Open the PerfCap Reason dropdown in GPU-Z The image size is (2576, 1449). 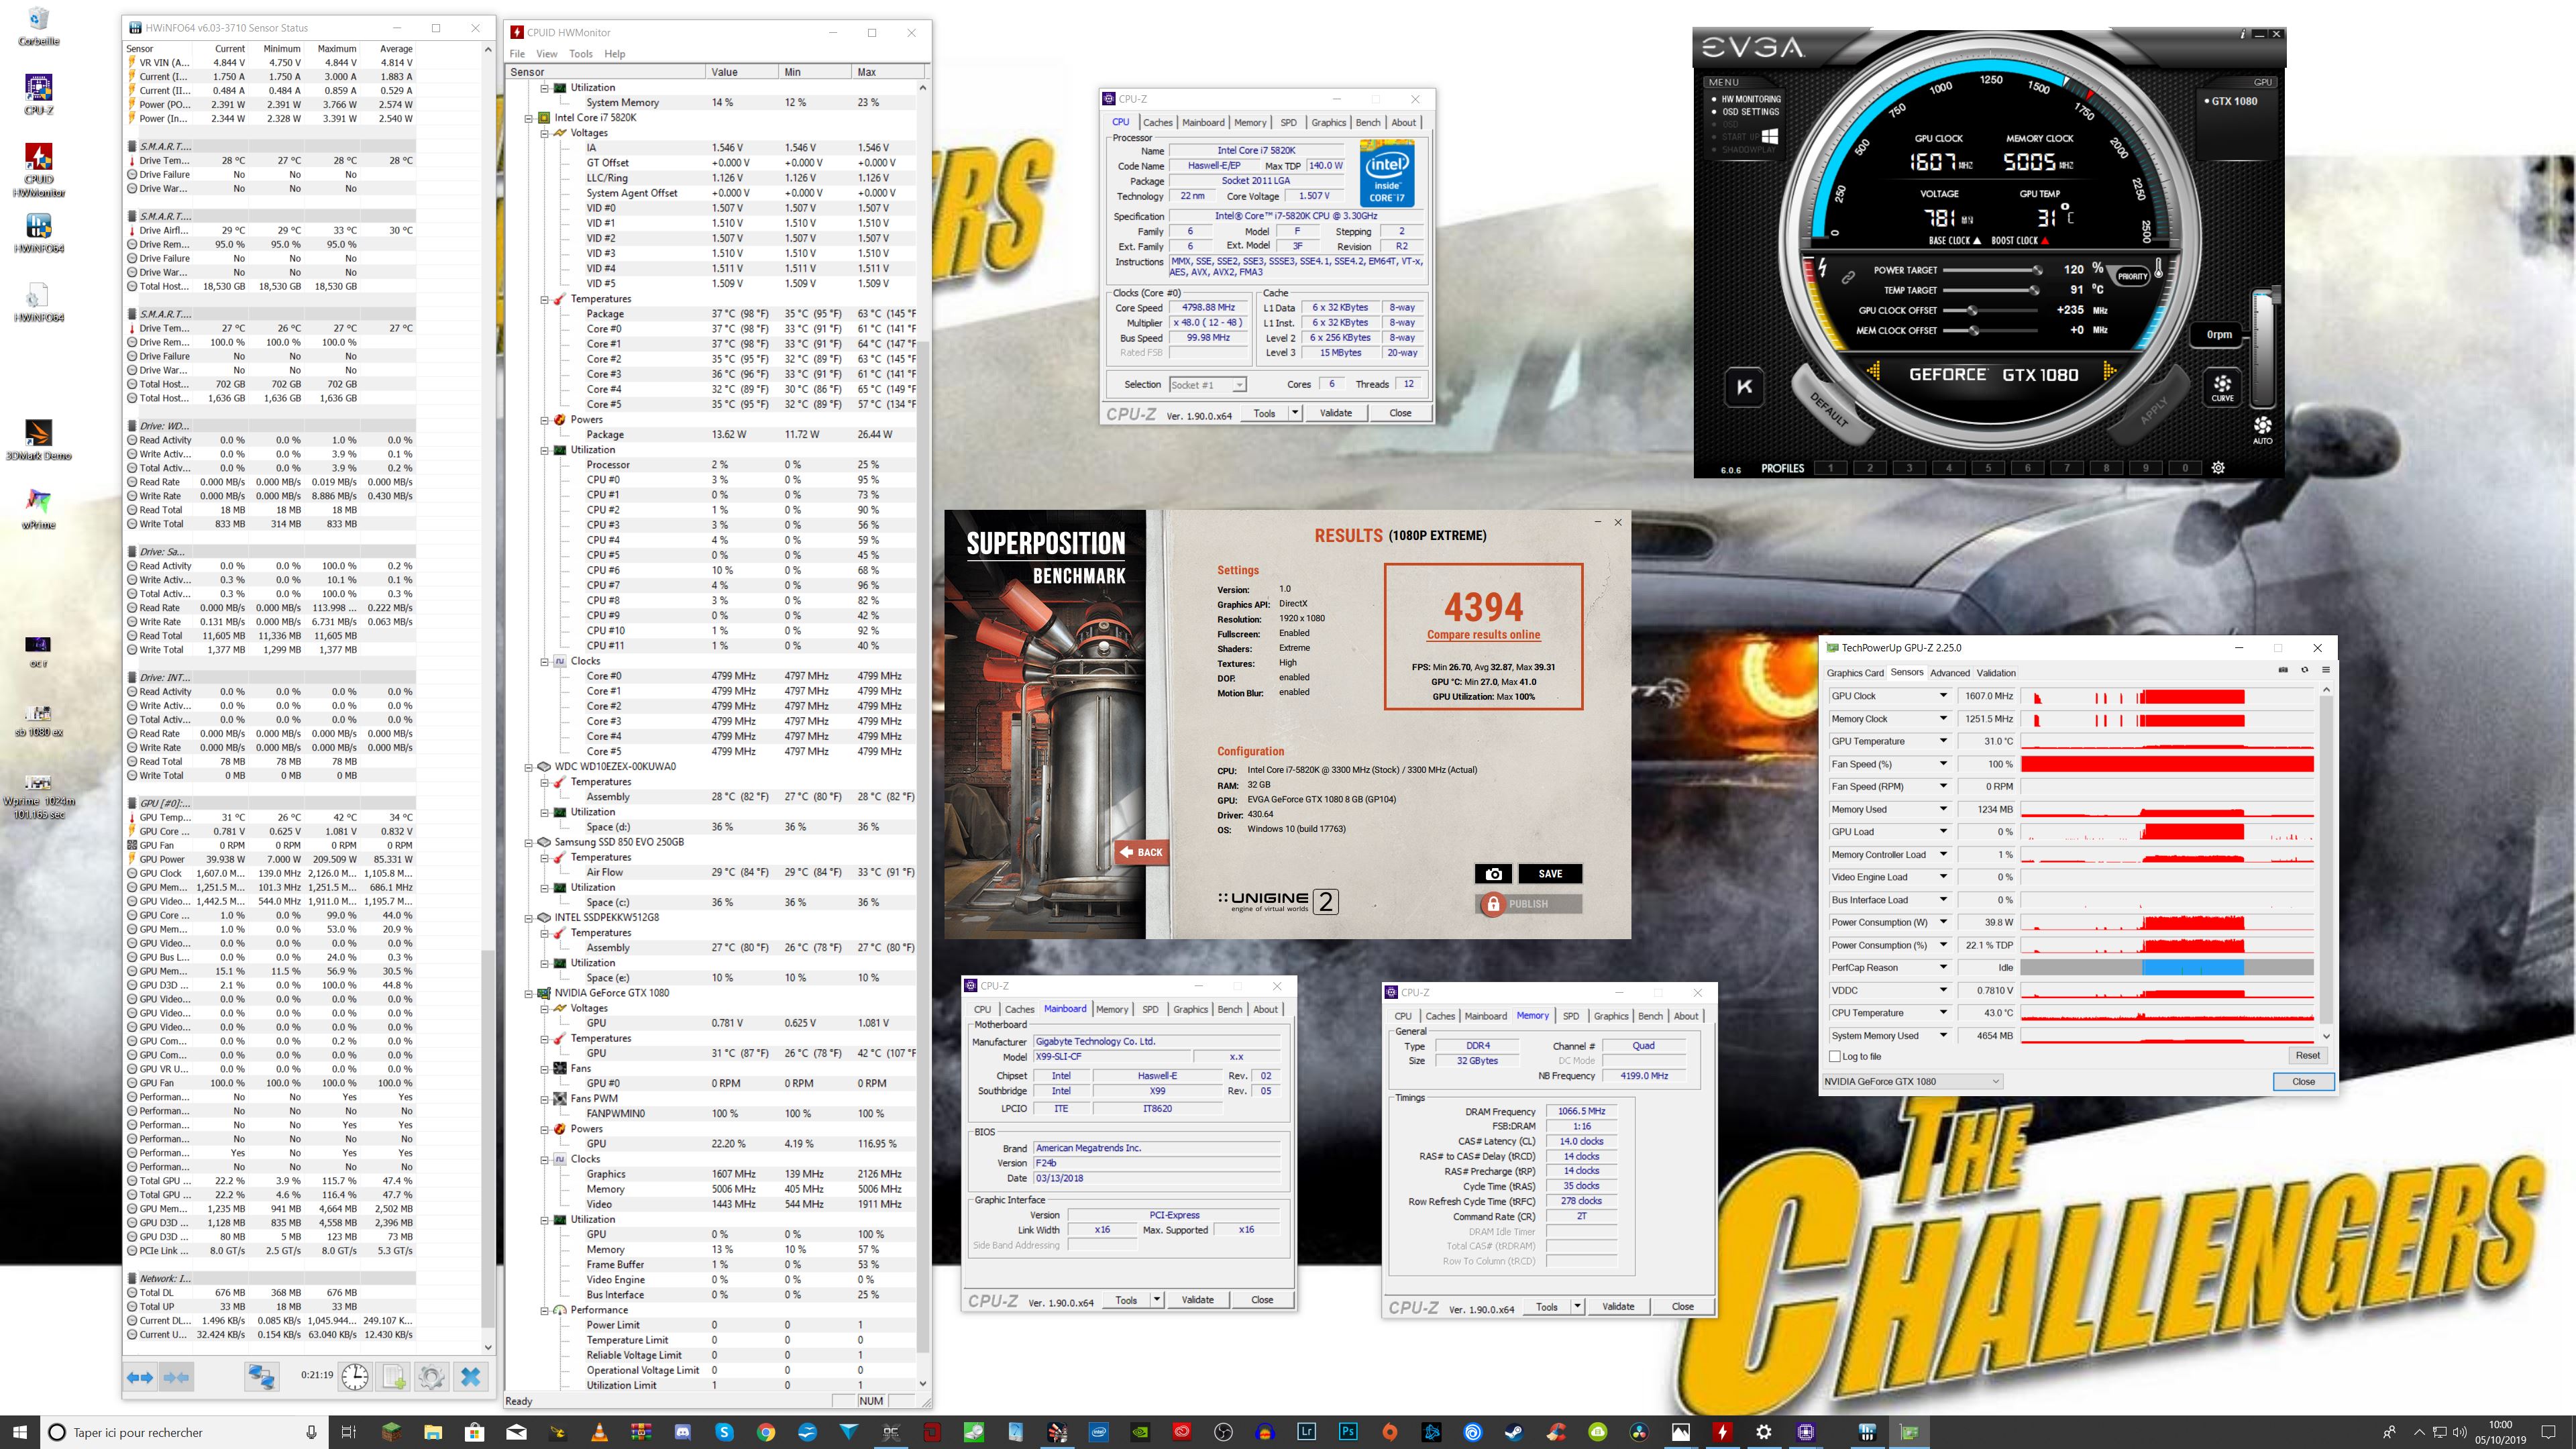click(x=1943, y=967)
